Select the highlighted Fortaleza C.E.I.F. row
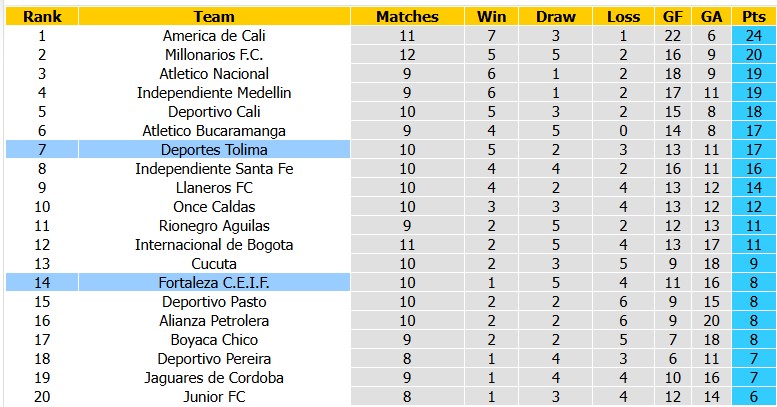 click(x=390, y=283)
